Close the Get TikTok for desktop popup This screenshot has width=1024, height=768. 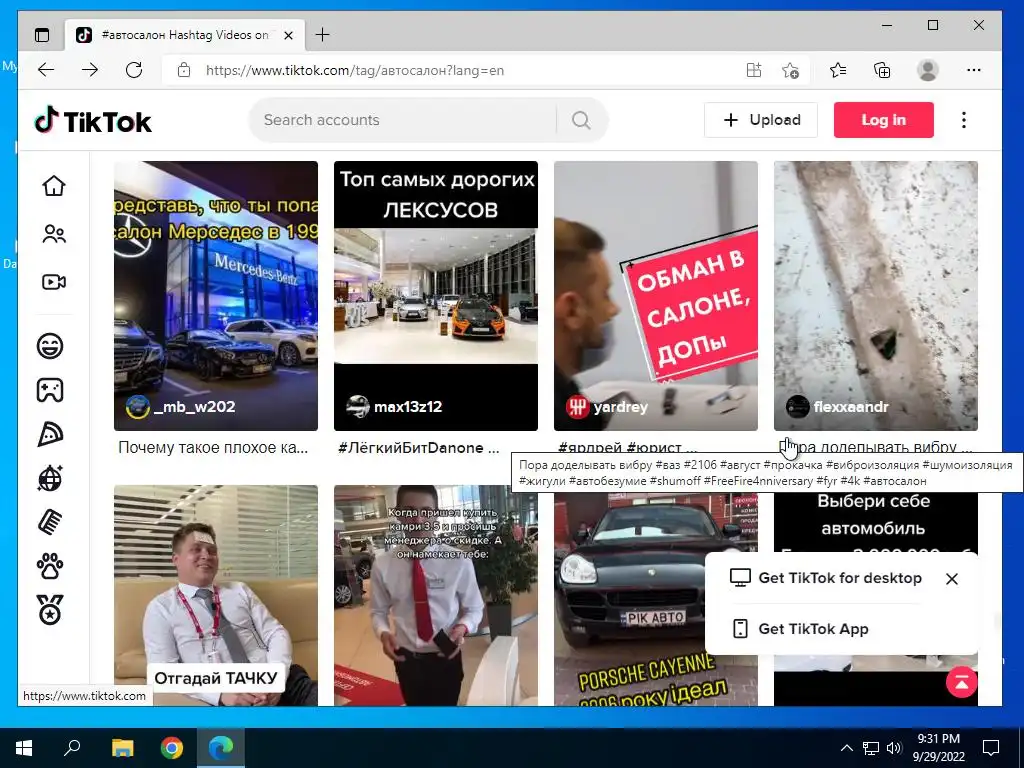[952, 579]
